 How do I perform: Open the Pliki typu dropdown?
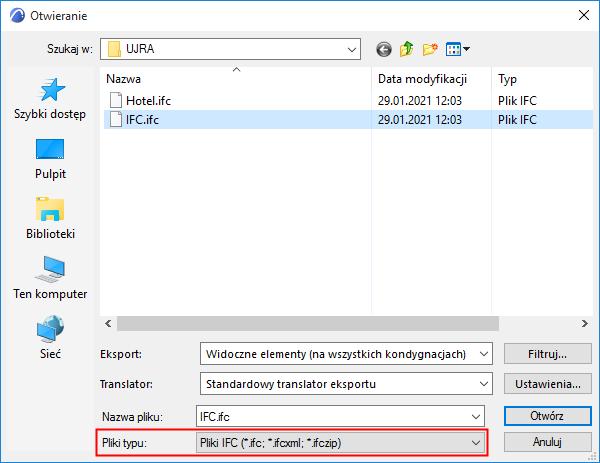click(x=340, y=443)
